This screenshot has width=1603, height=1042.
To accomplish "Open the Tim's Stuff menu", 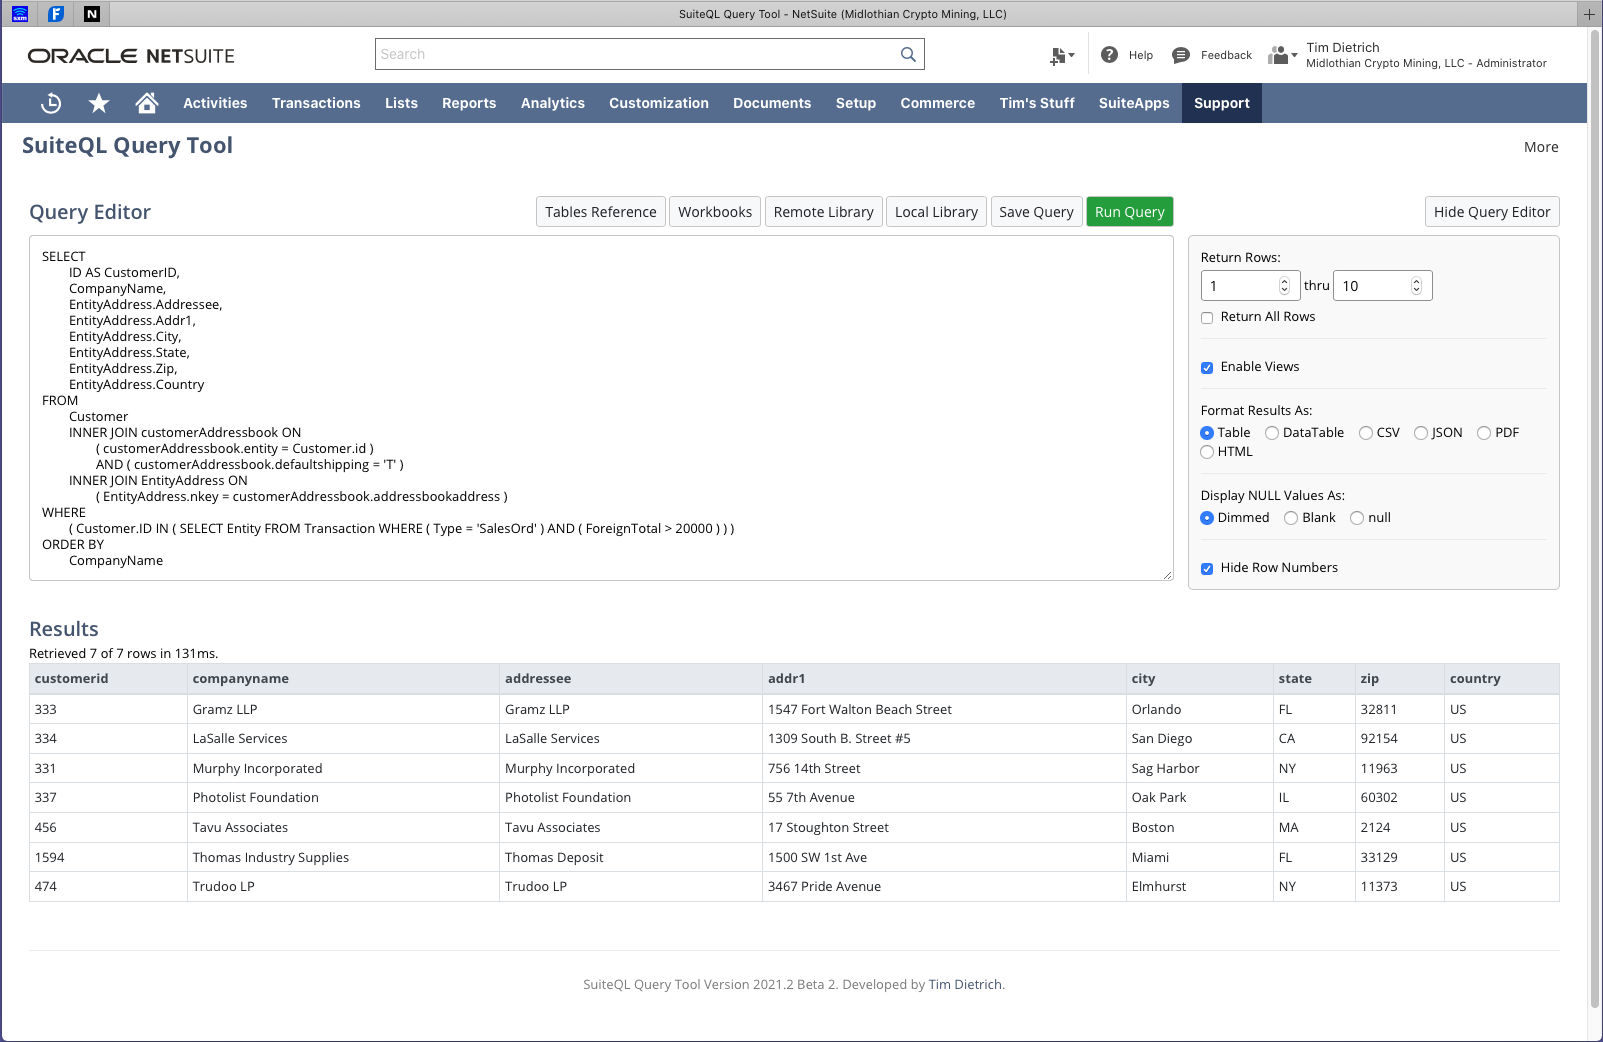I will pos(1037,103).
